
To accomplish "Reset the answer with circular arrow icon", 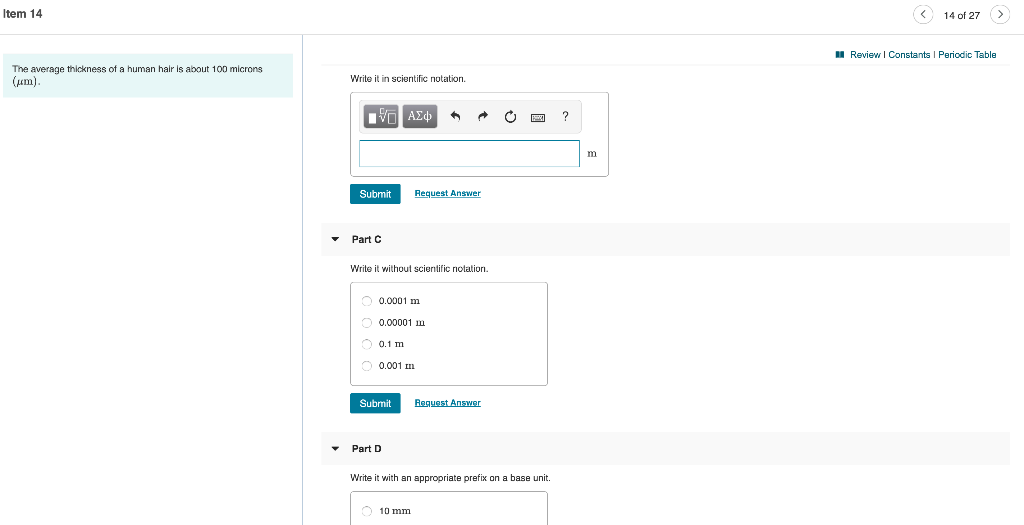I will pos(511,117).
